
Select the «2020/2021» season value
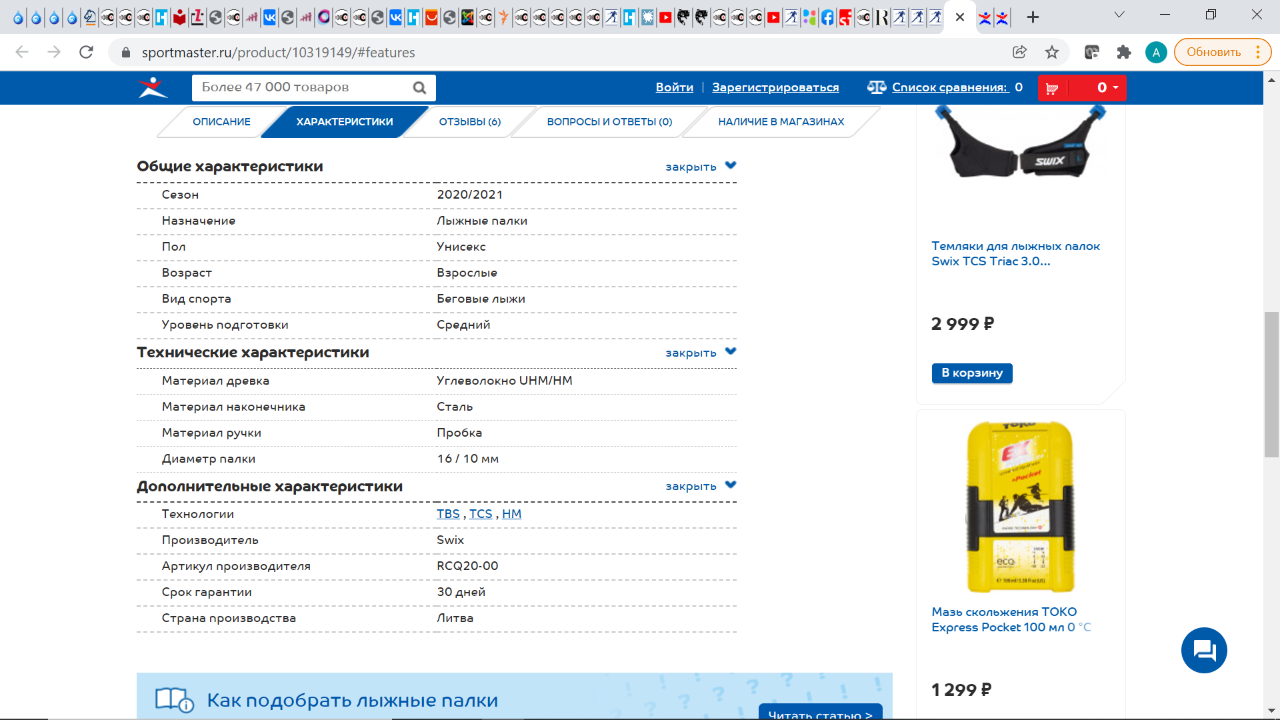(470, 195)
